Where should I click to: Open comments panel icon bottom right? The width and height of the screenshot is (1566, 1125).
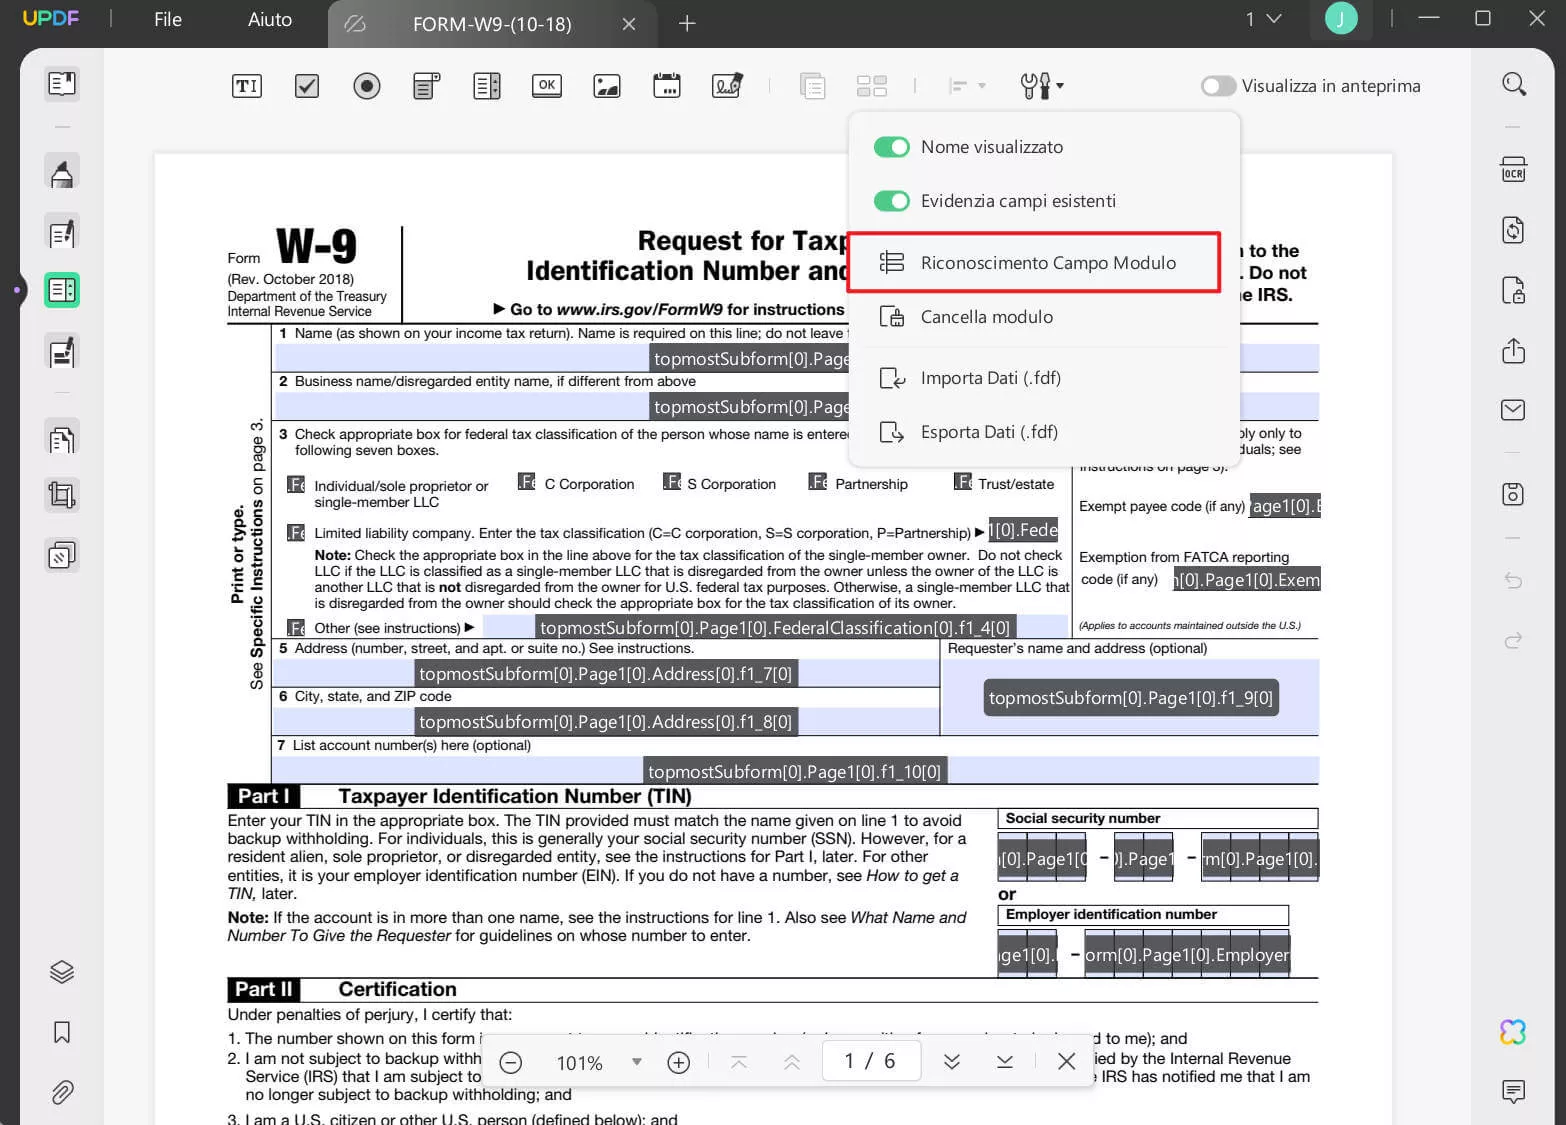[1514, 1092]
